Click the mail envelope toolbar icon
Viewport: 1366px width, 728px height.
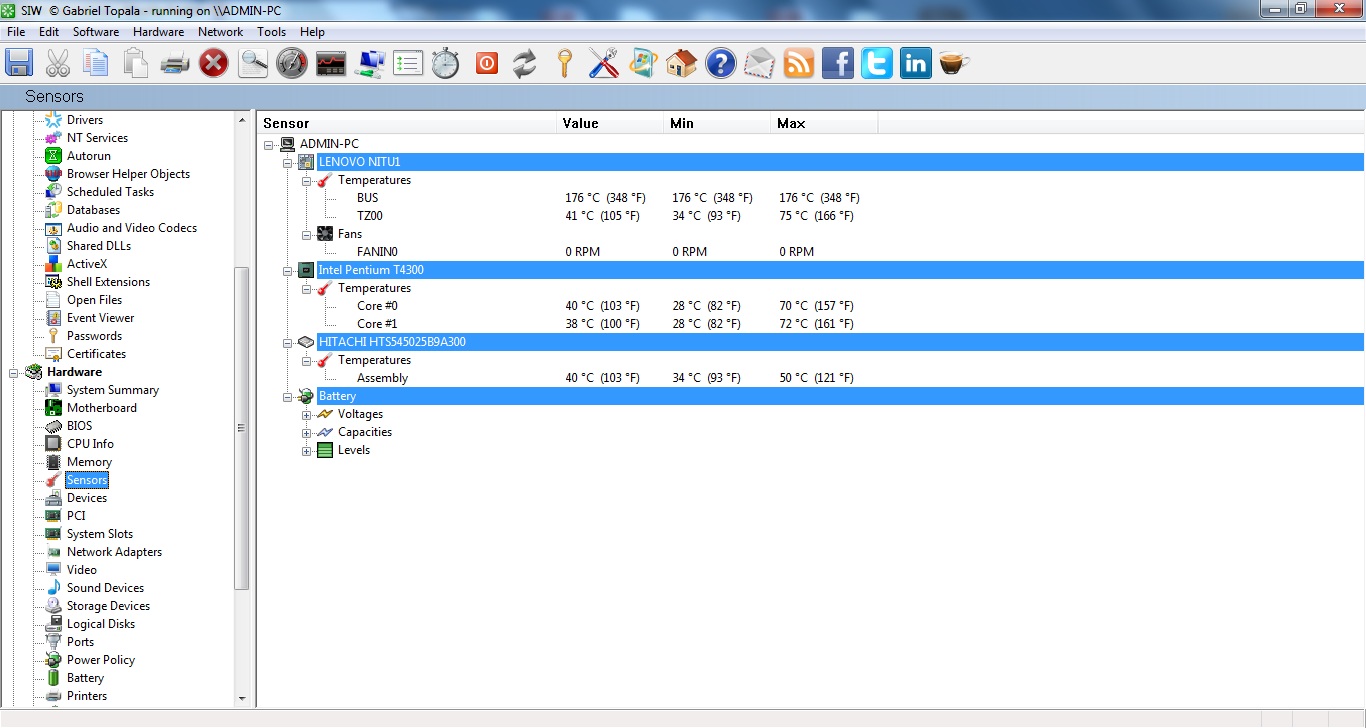coord(759,63)
